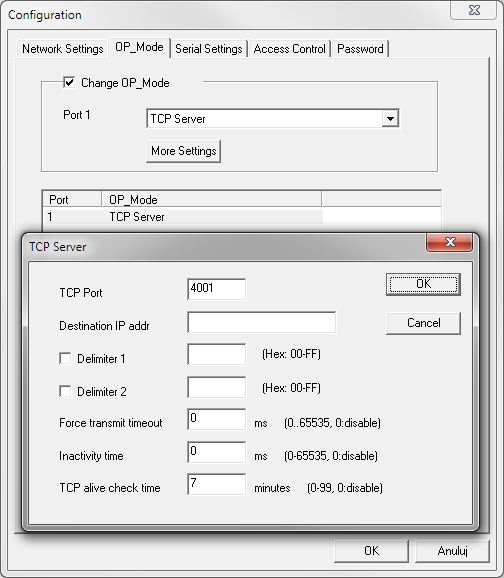
Task: Enable the Delimiter 1 checkbox
Action: (x=65, y=358)
